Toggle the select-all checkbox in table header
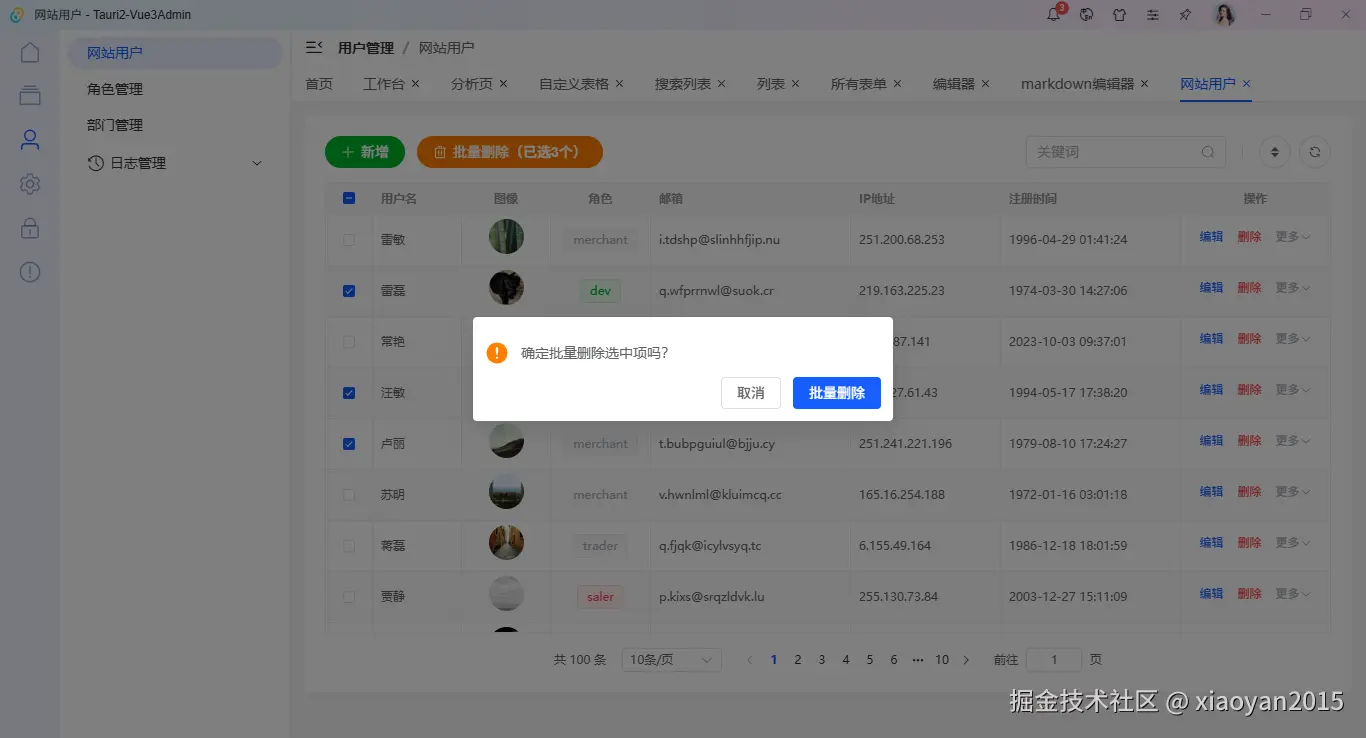 click(348, 198)
